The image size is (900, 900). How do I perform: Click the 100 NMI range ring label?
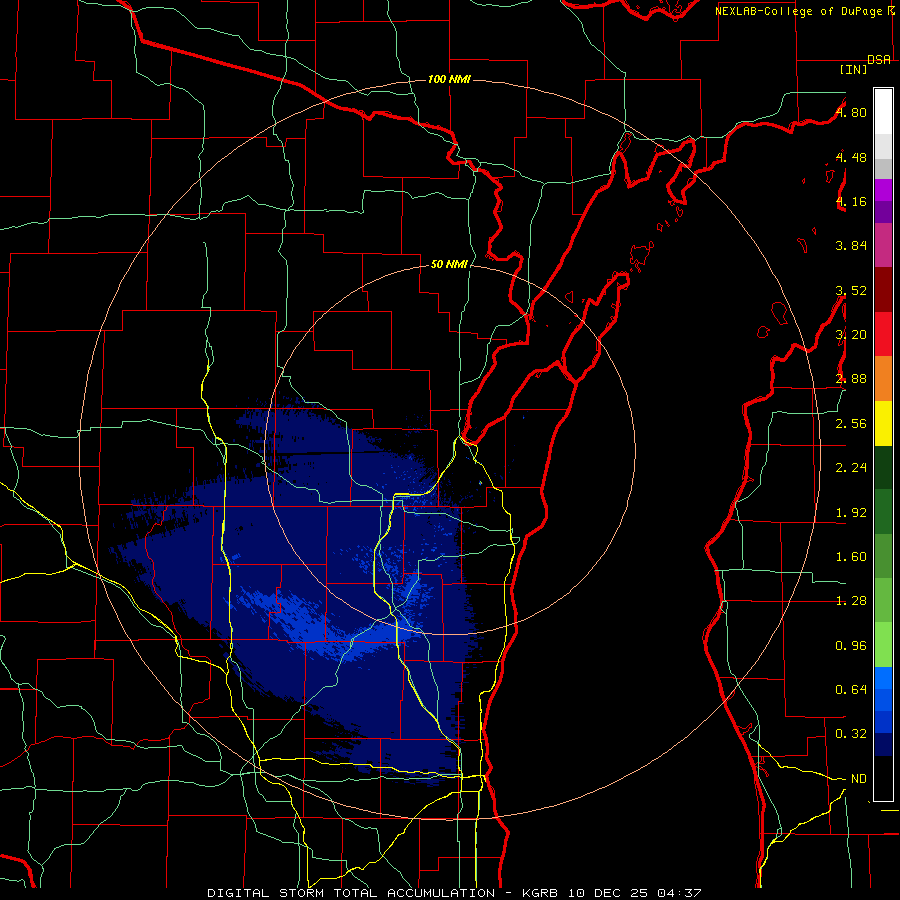click(449, 79)
